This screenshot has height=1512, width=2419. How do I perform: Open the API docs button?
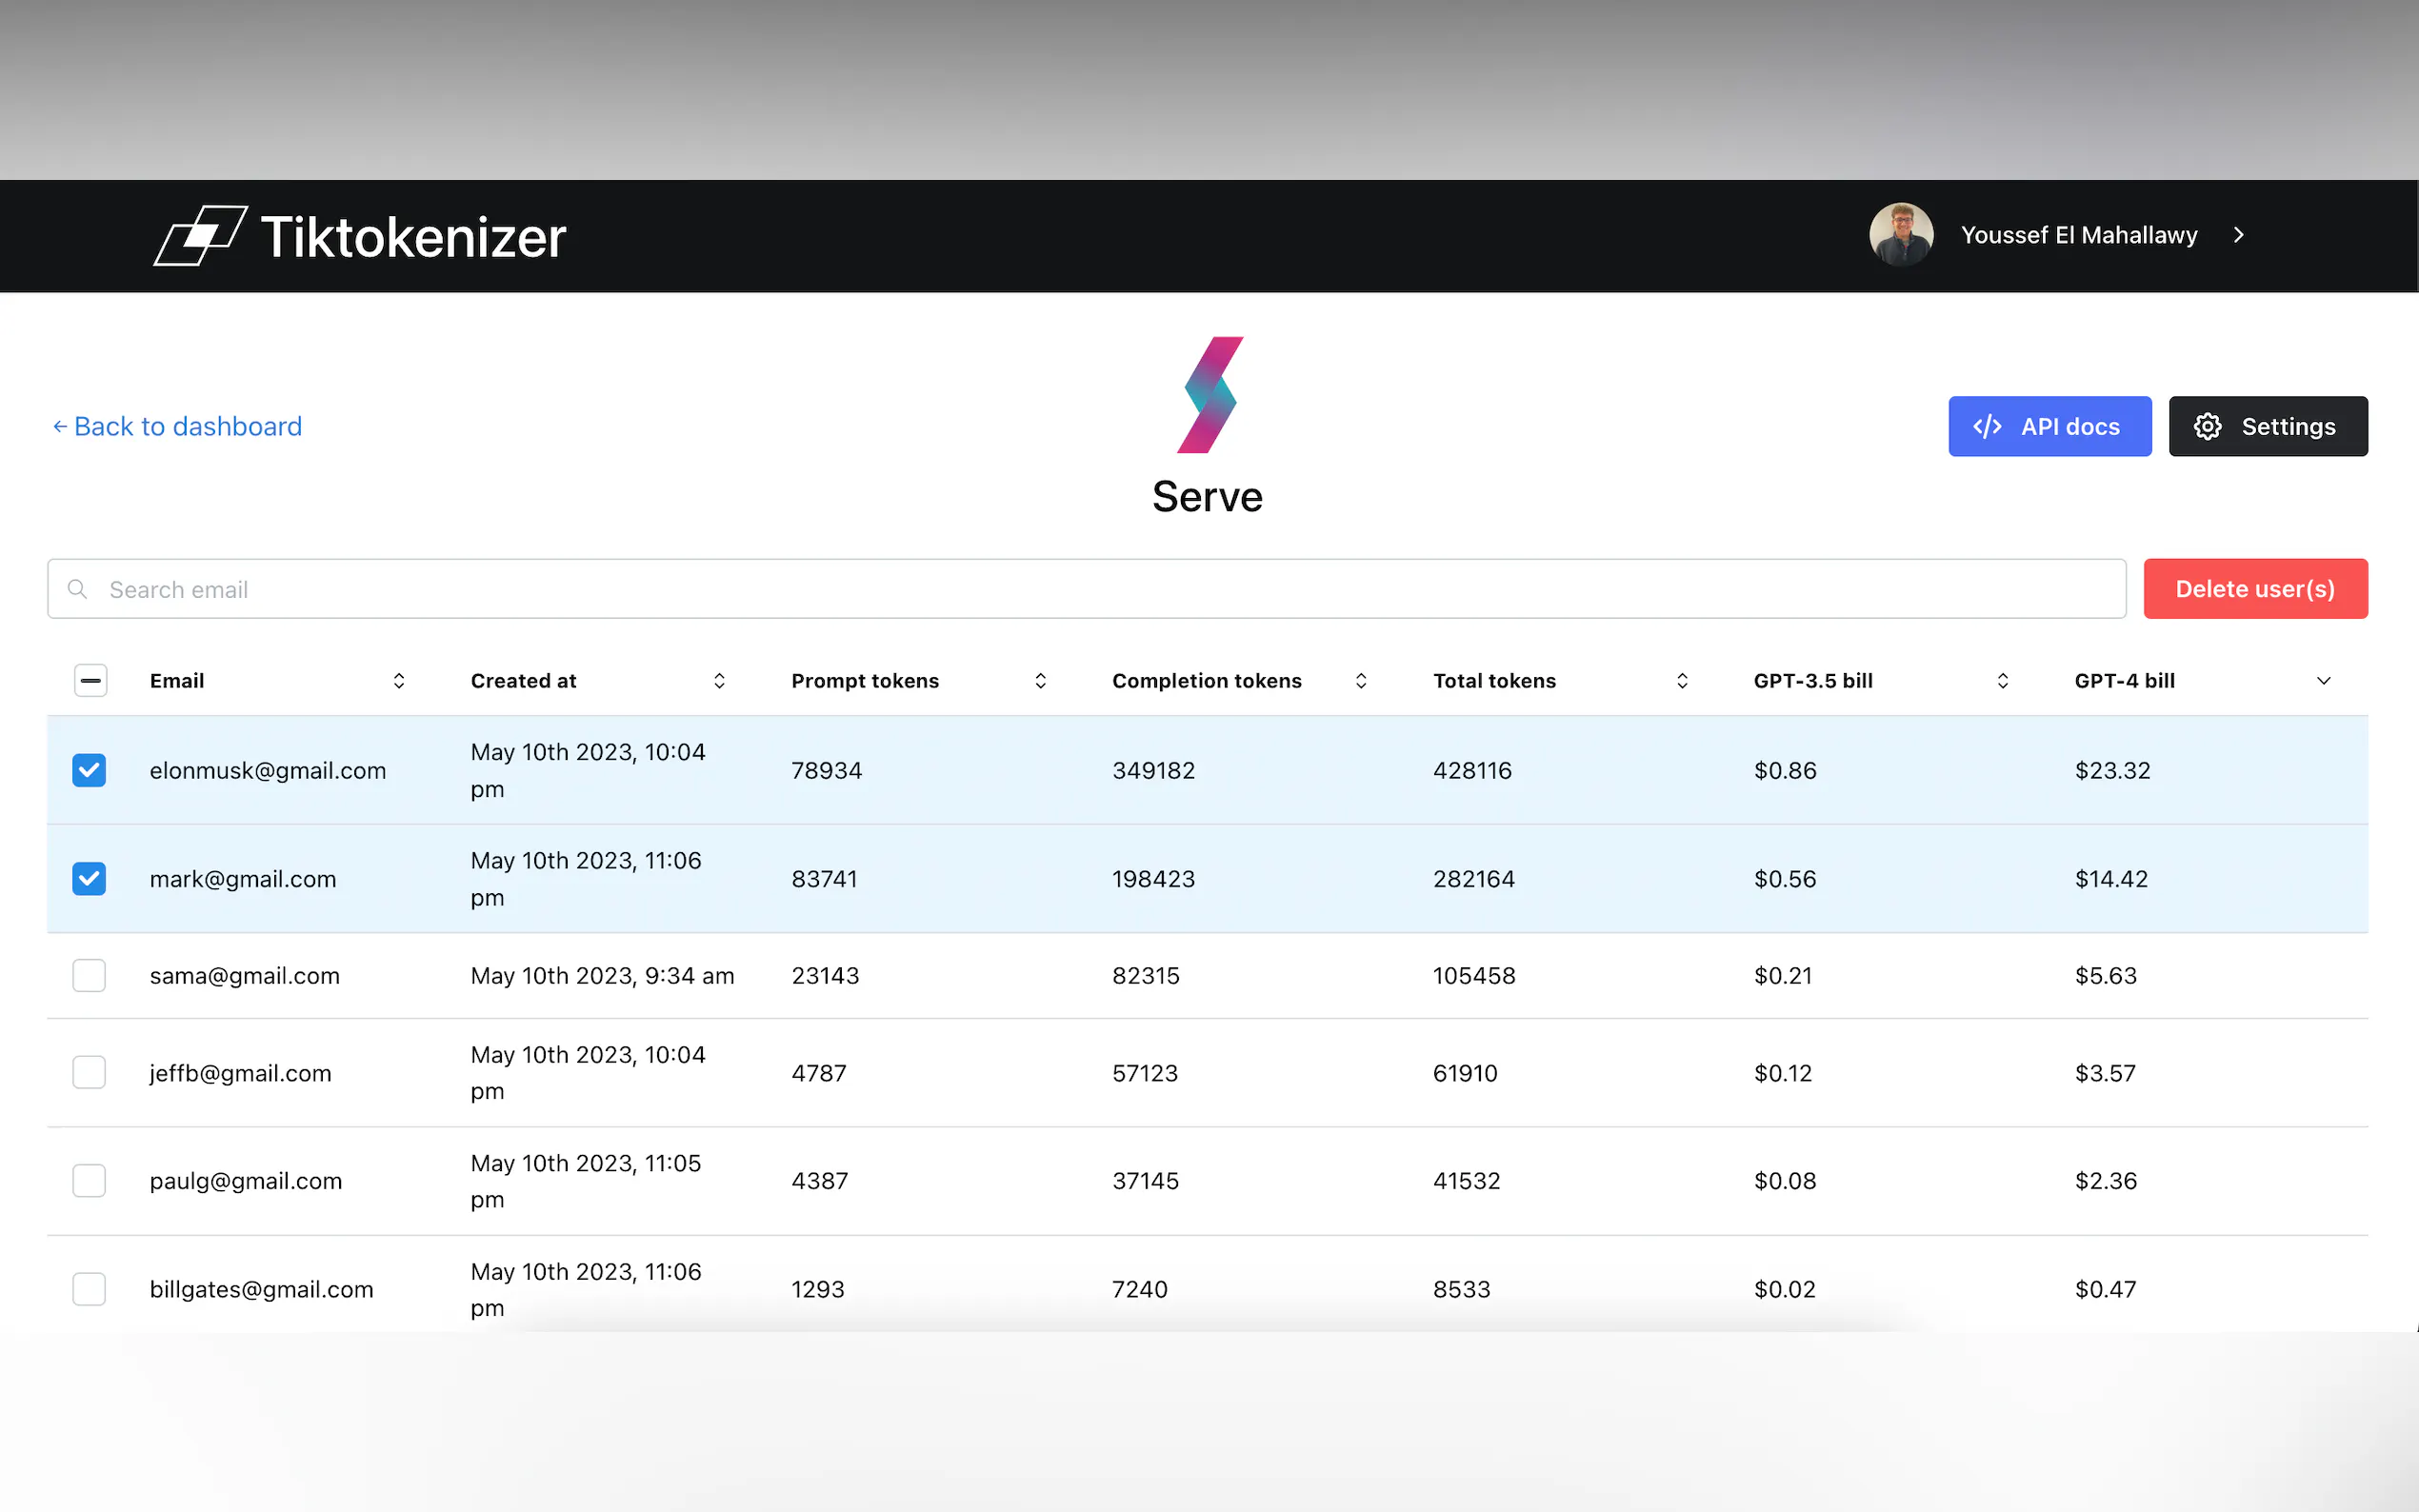coord(2049,426)
